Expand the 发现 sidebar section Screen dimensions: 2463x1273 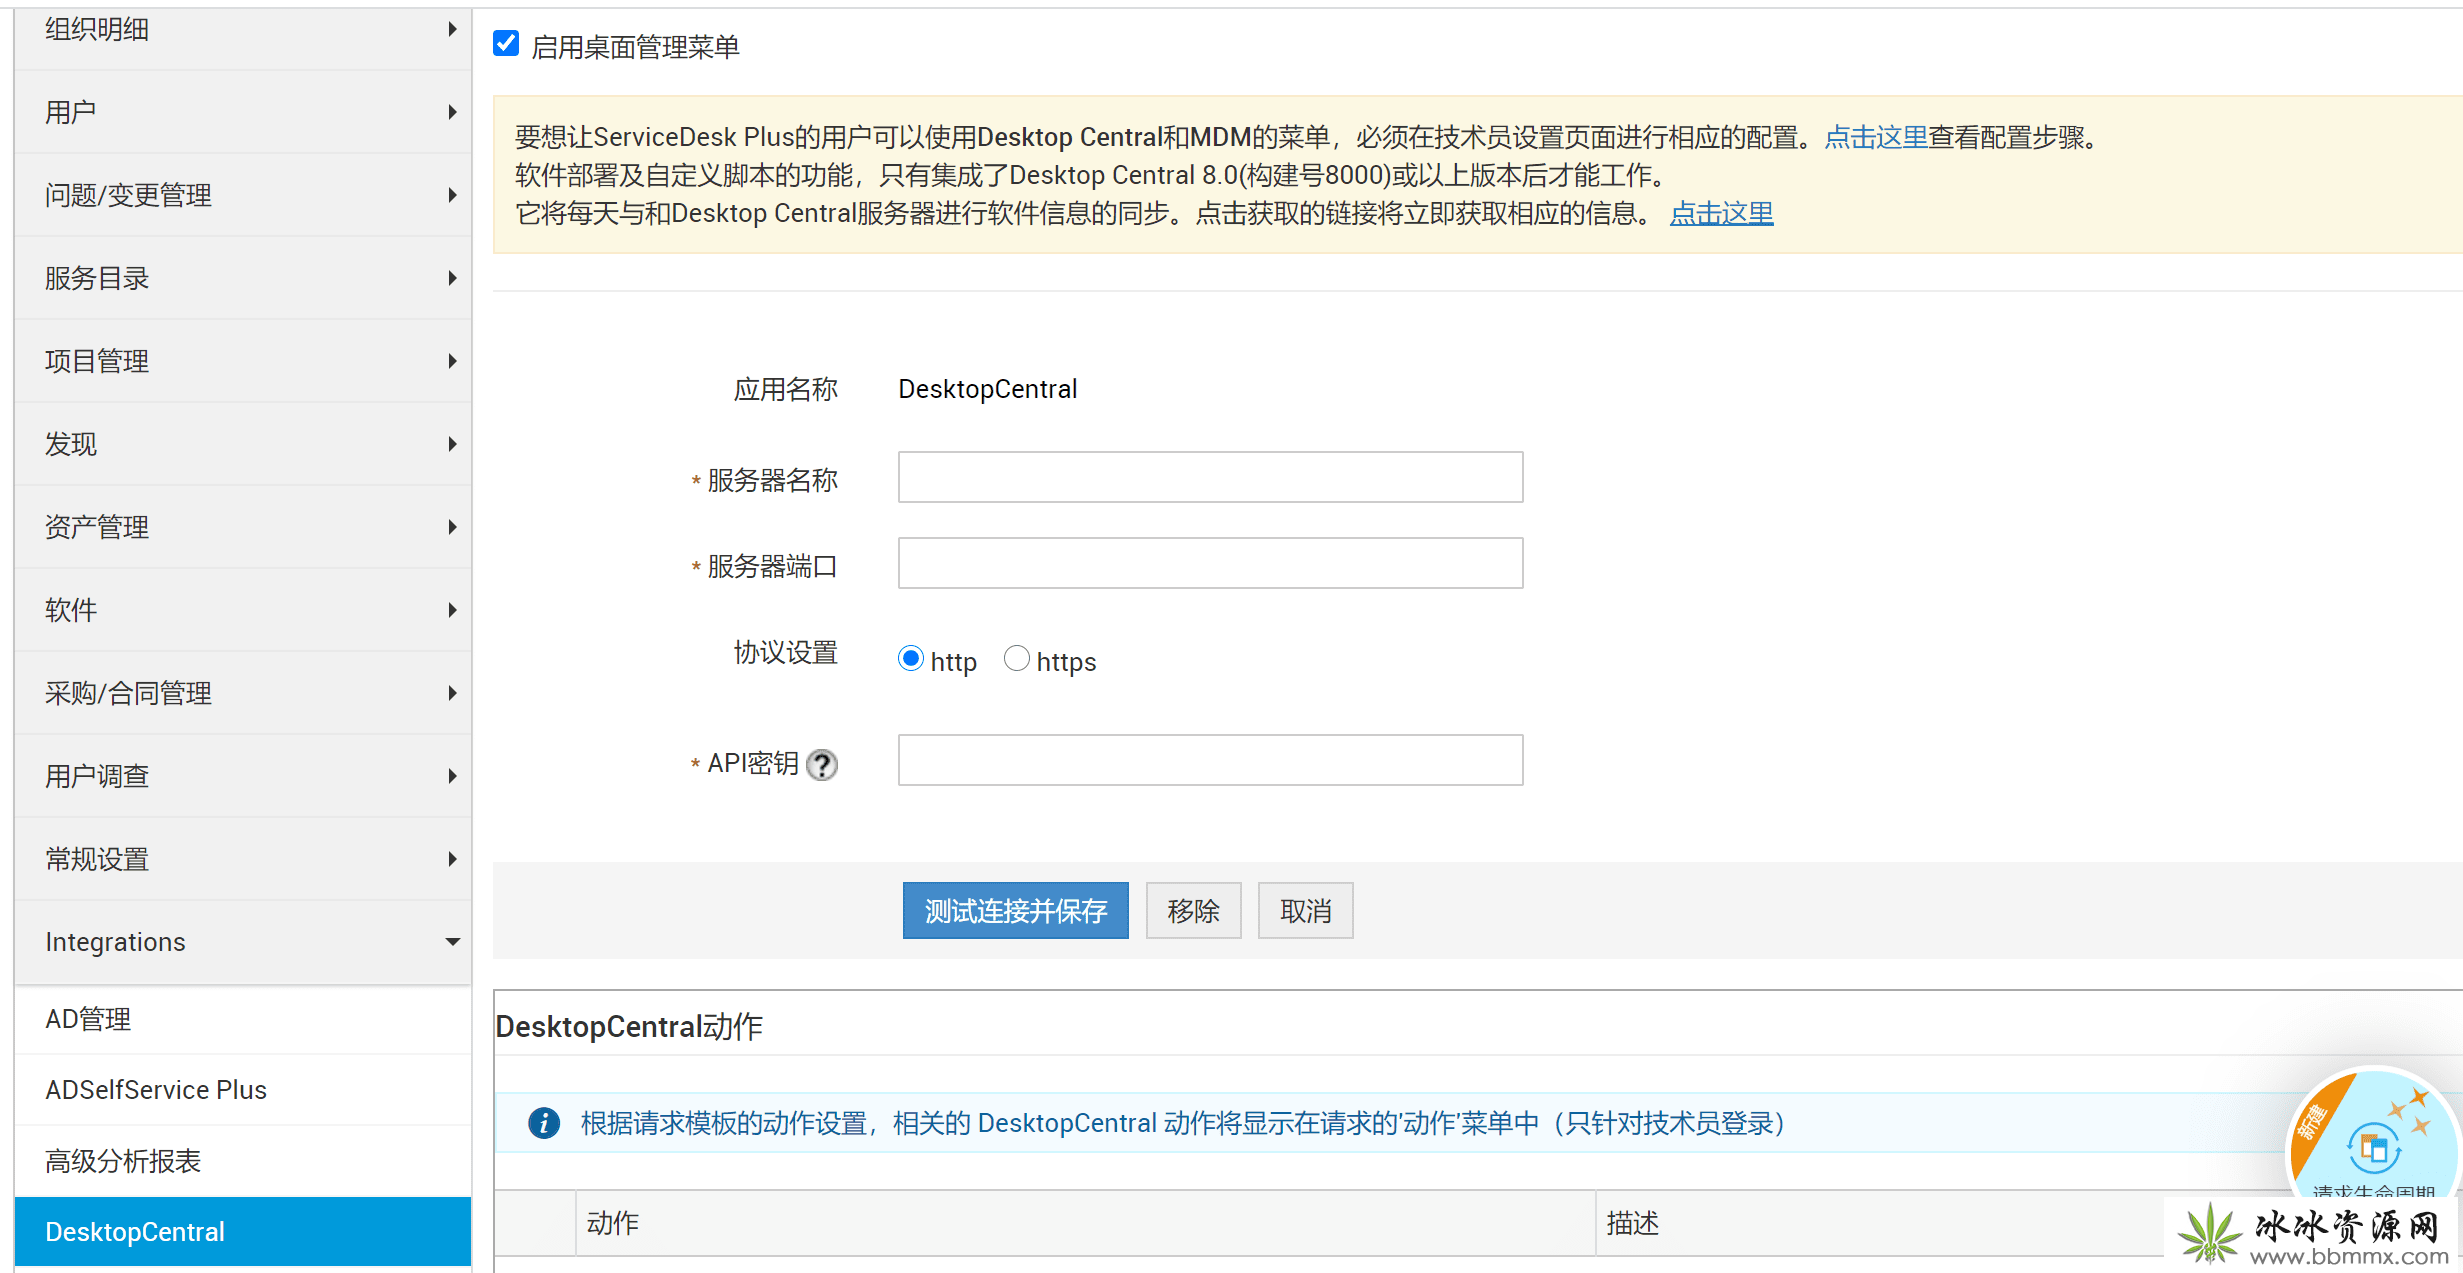click(243, 444)
